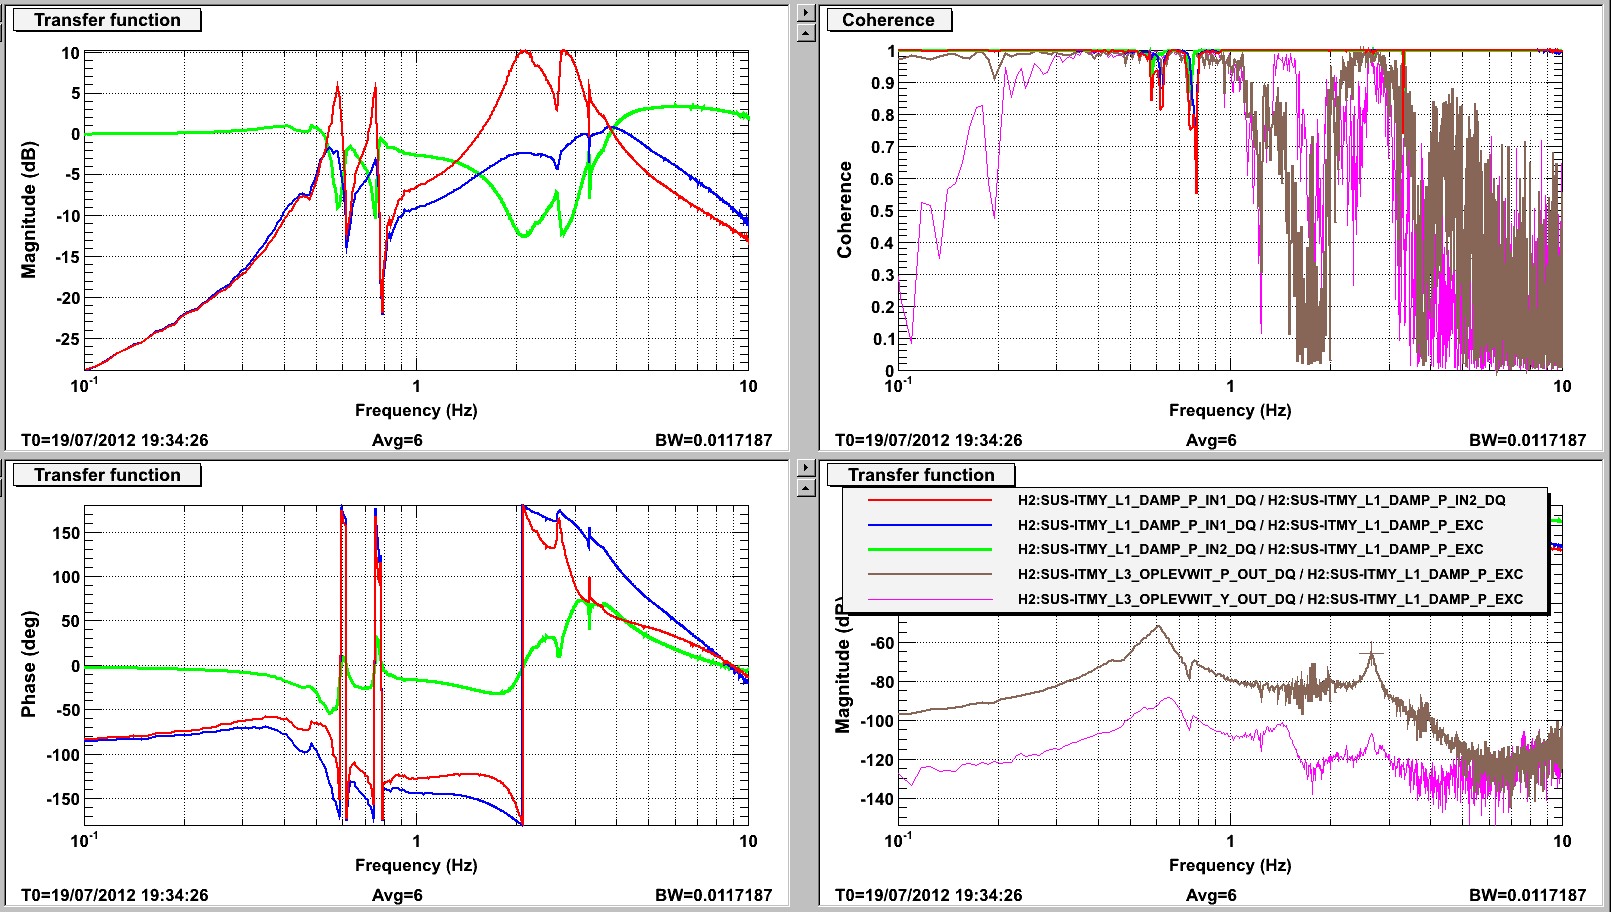Click Avg=6 under top-left magnitude plot
1611x912 pixels.
pos(397,440)
